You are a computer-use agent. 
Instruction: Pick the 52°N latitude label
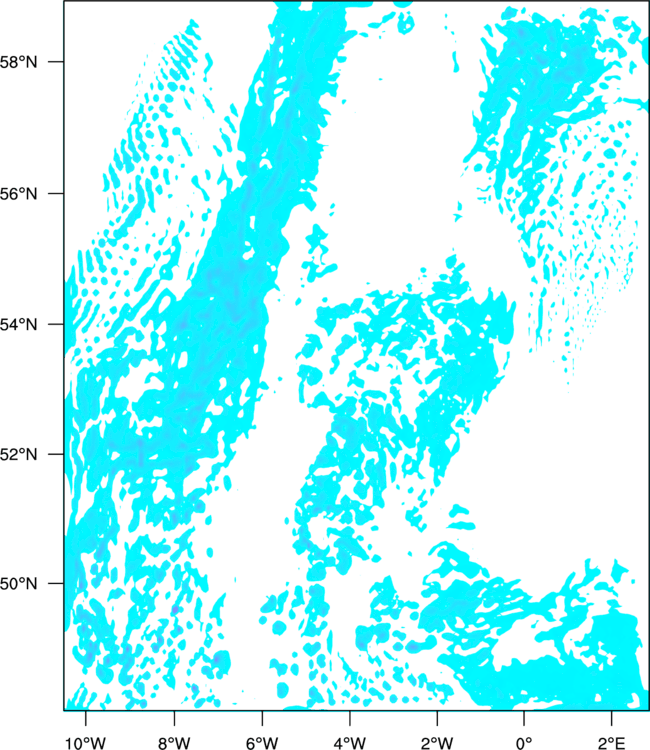tap(27, 454)
